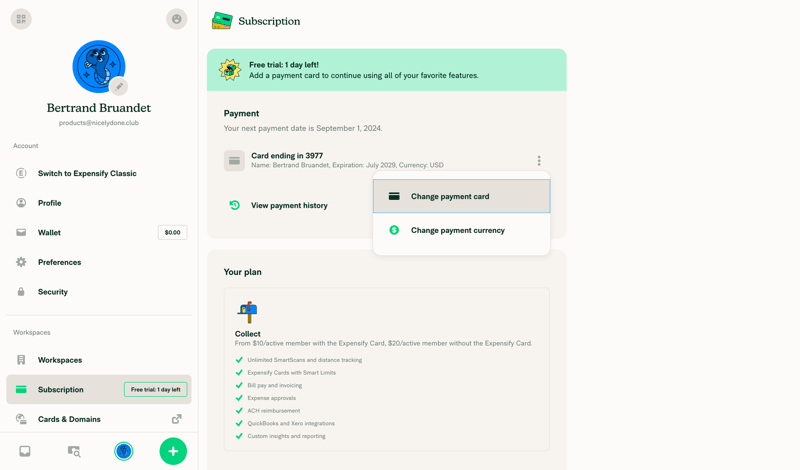Click 'QuickBooks and Xero integrations'
The image size is (800, 470).
(x=291, y=424)
